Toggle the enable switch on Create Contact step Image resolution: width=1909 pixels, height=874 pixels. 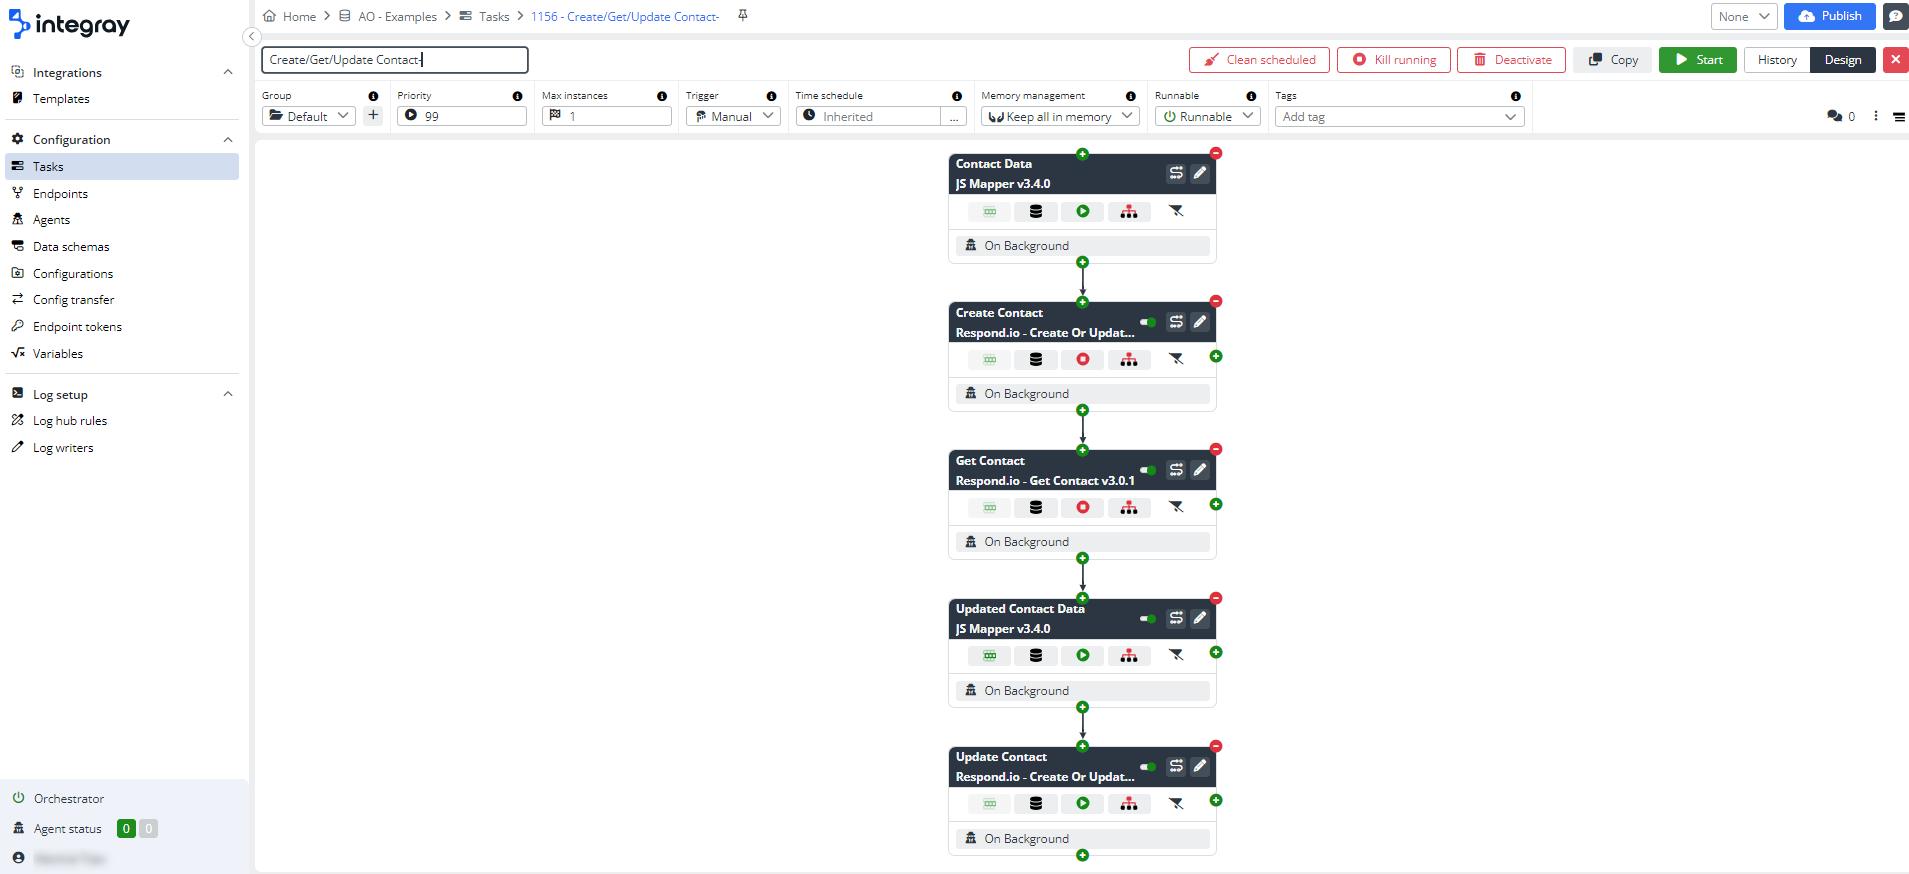1148,322
